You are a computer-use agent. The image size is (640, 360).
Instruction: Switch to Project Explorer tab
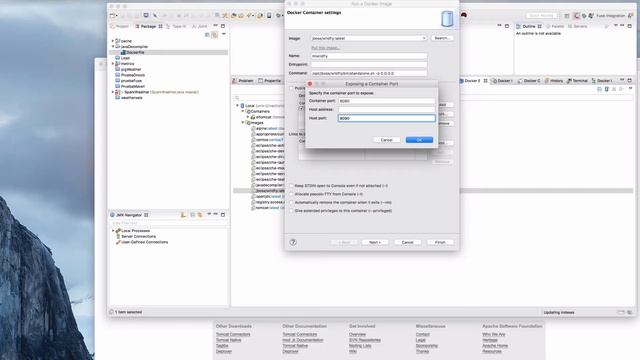click(119, 26)
